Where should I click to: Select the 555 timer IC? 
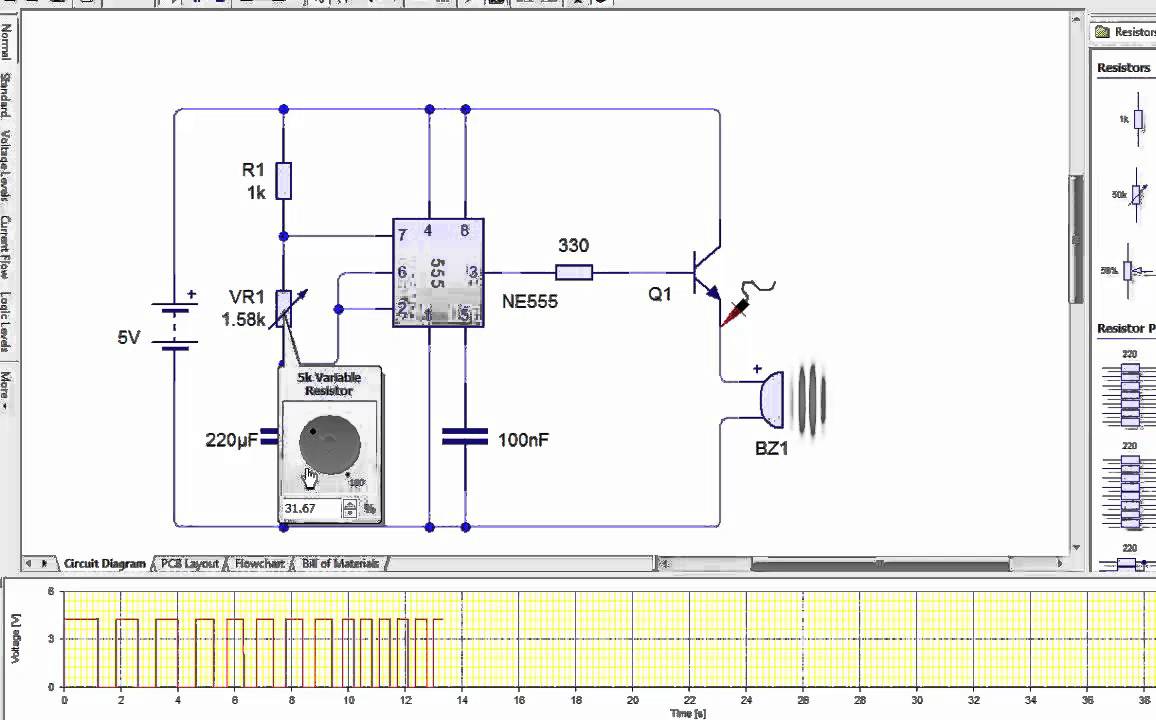click(438, 272)
